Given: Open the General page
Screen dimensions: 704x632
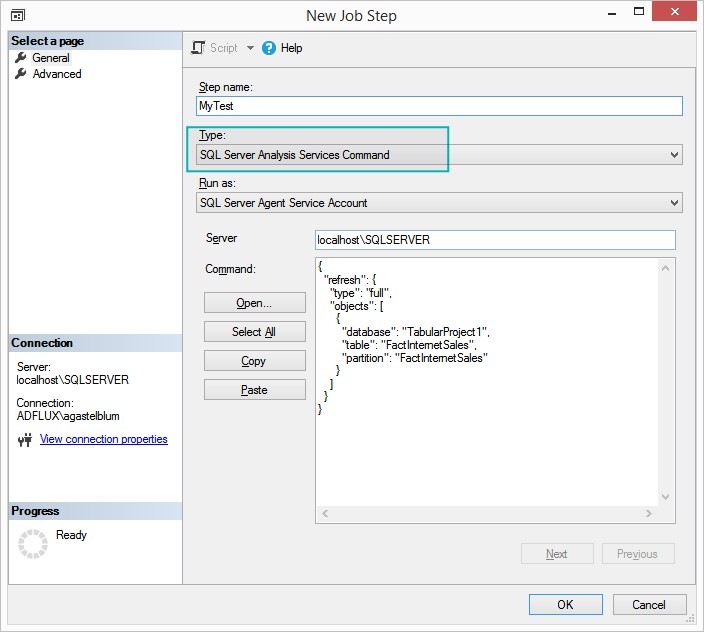Looking at the screenshot, I should [x=51, y=58].
